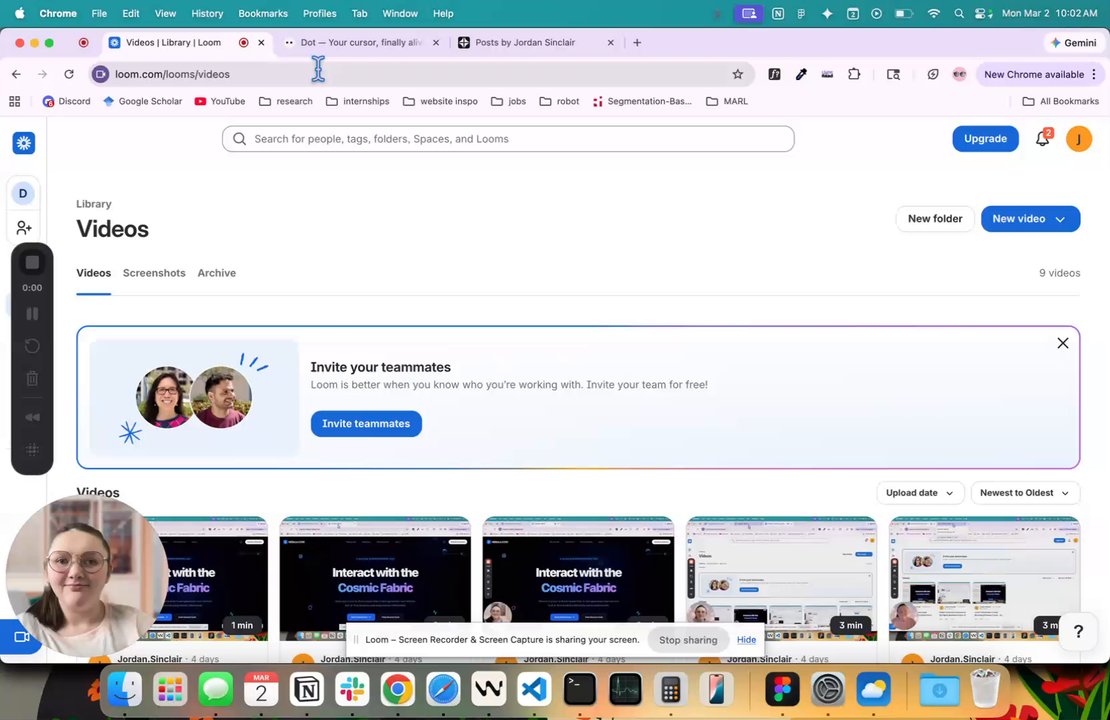Open the Profiles menu
The image size is (1110, 720).
click(319, 13)
